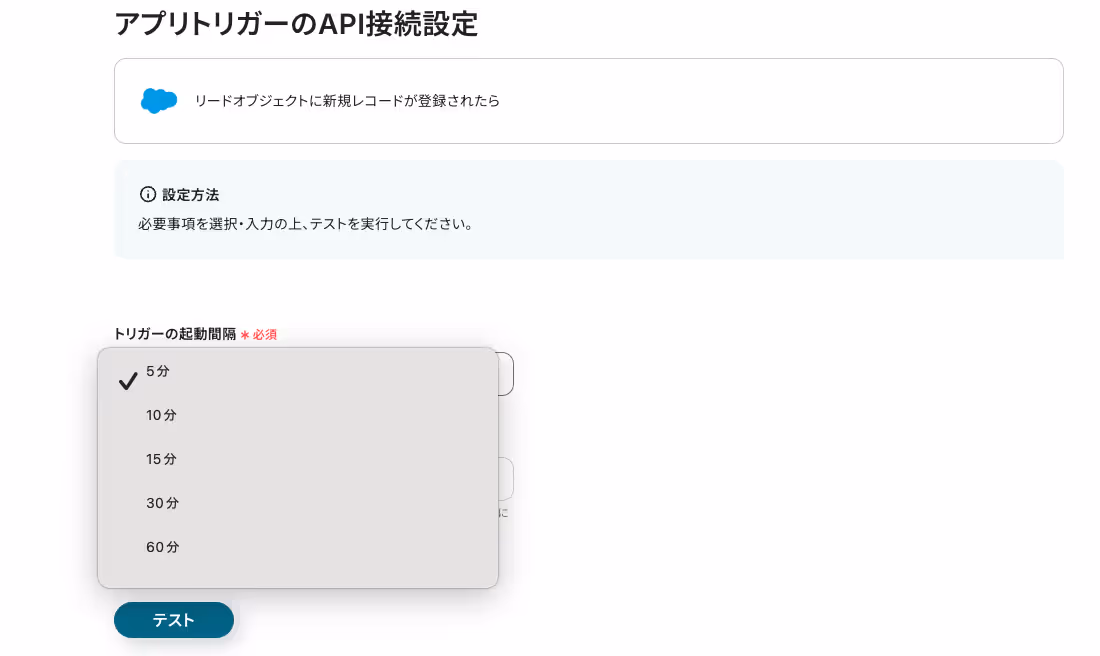
Task: Click the trigger interval combo box edge behind the list
Action: coord(506,374)
